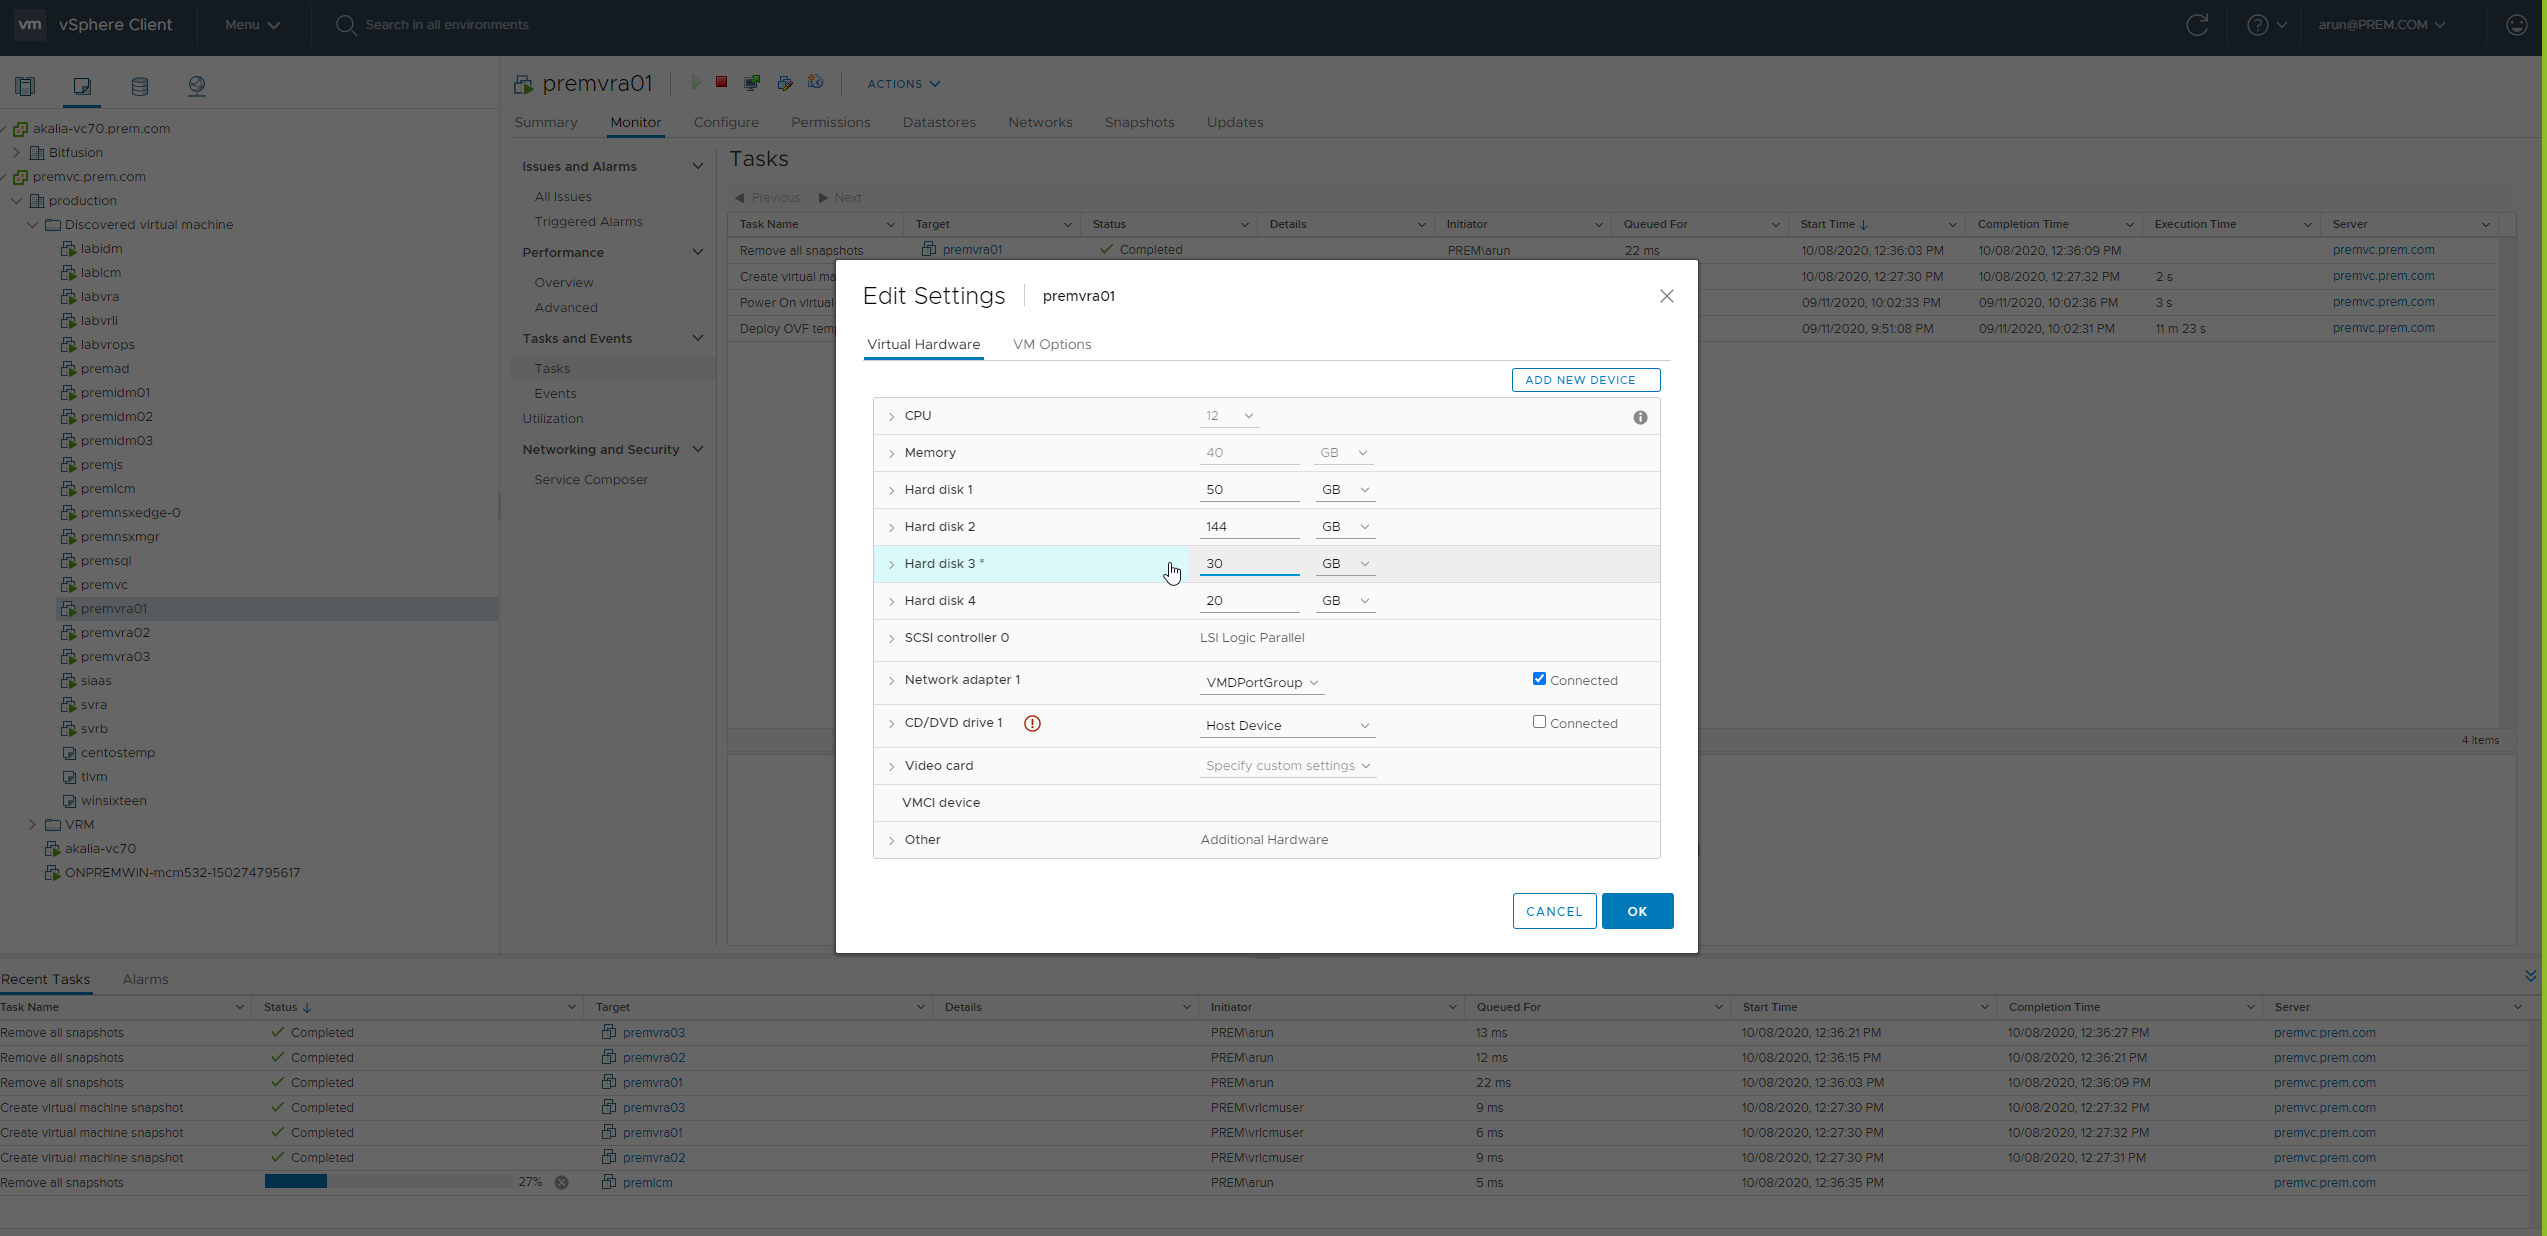The image size is (2547, 1236).
Task: Open the Hard disk 1 unit dropdown
Action: point(1345,490)
